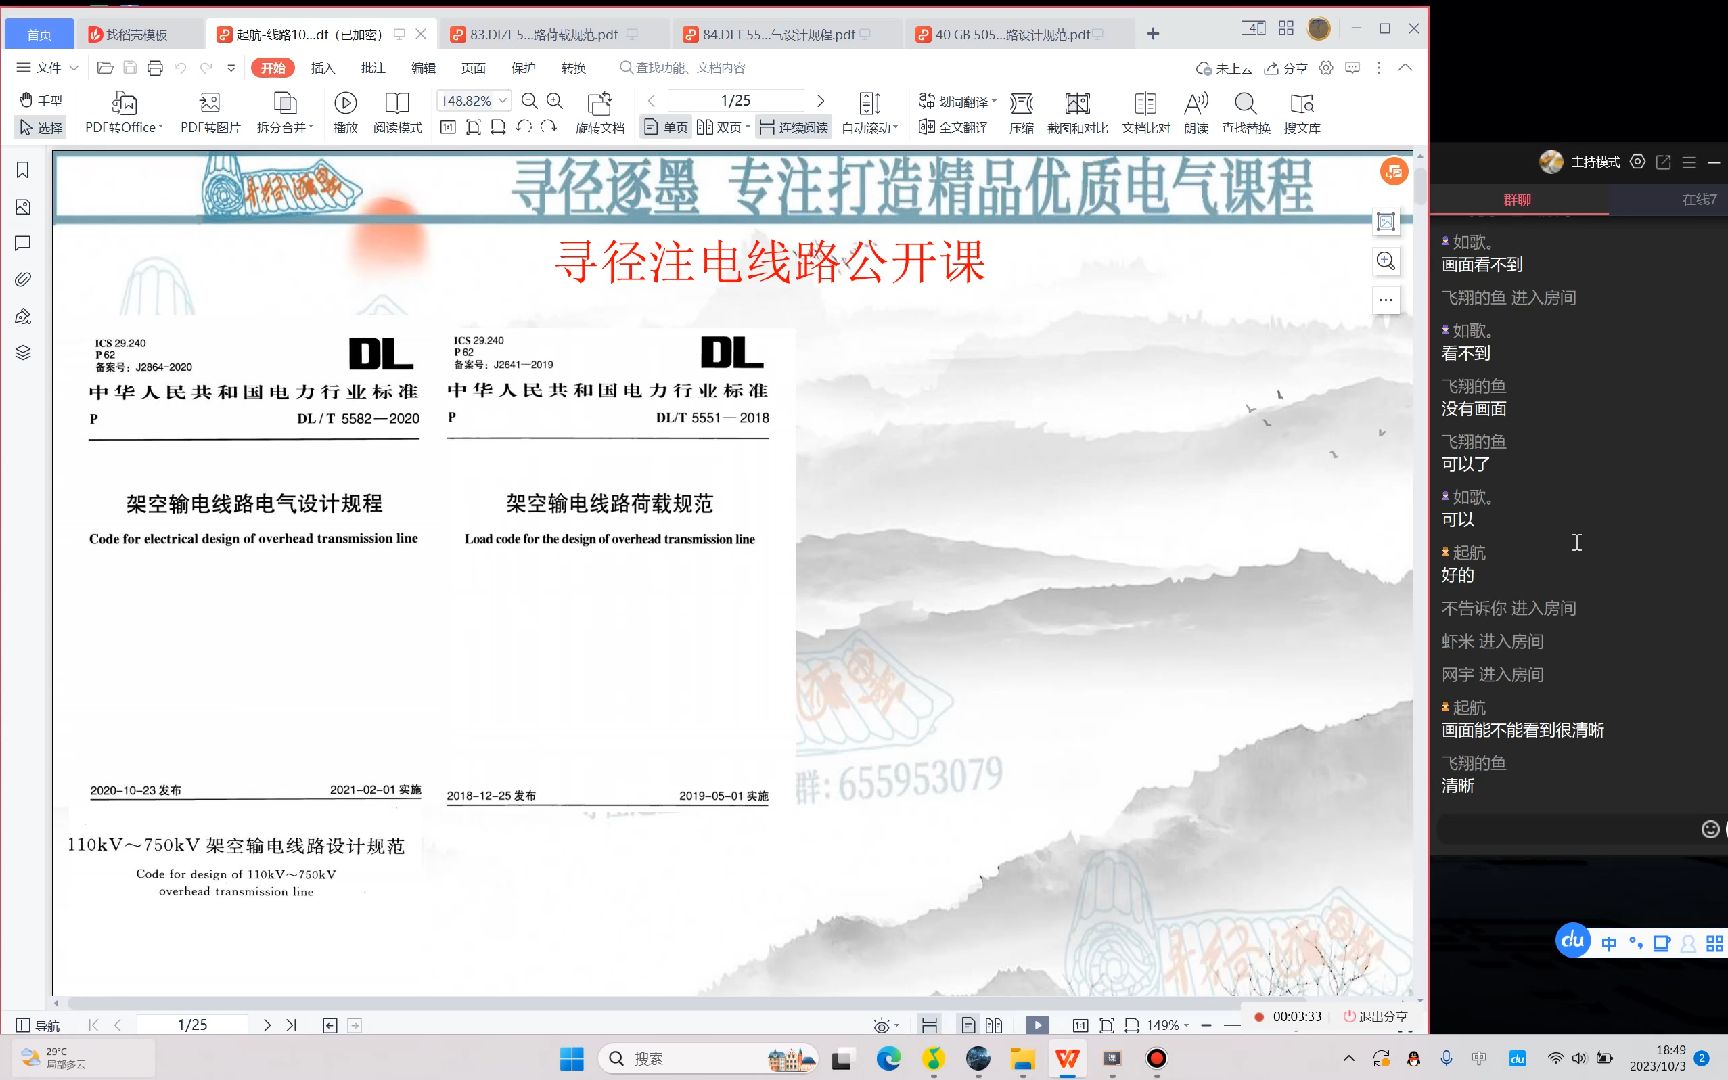Open the thumbnail panel in left sidebar
This screenshot has width=1728, height=1080.
23,207
